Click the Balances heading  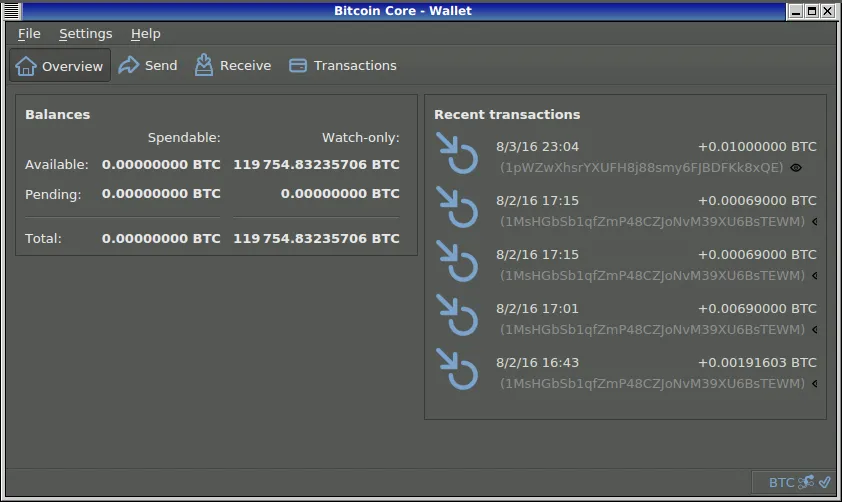(x=57, y=114)
